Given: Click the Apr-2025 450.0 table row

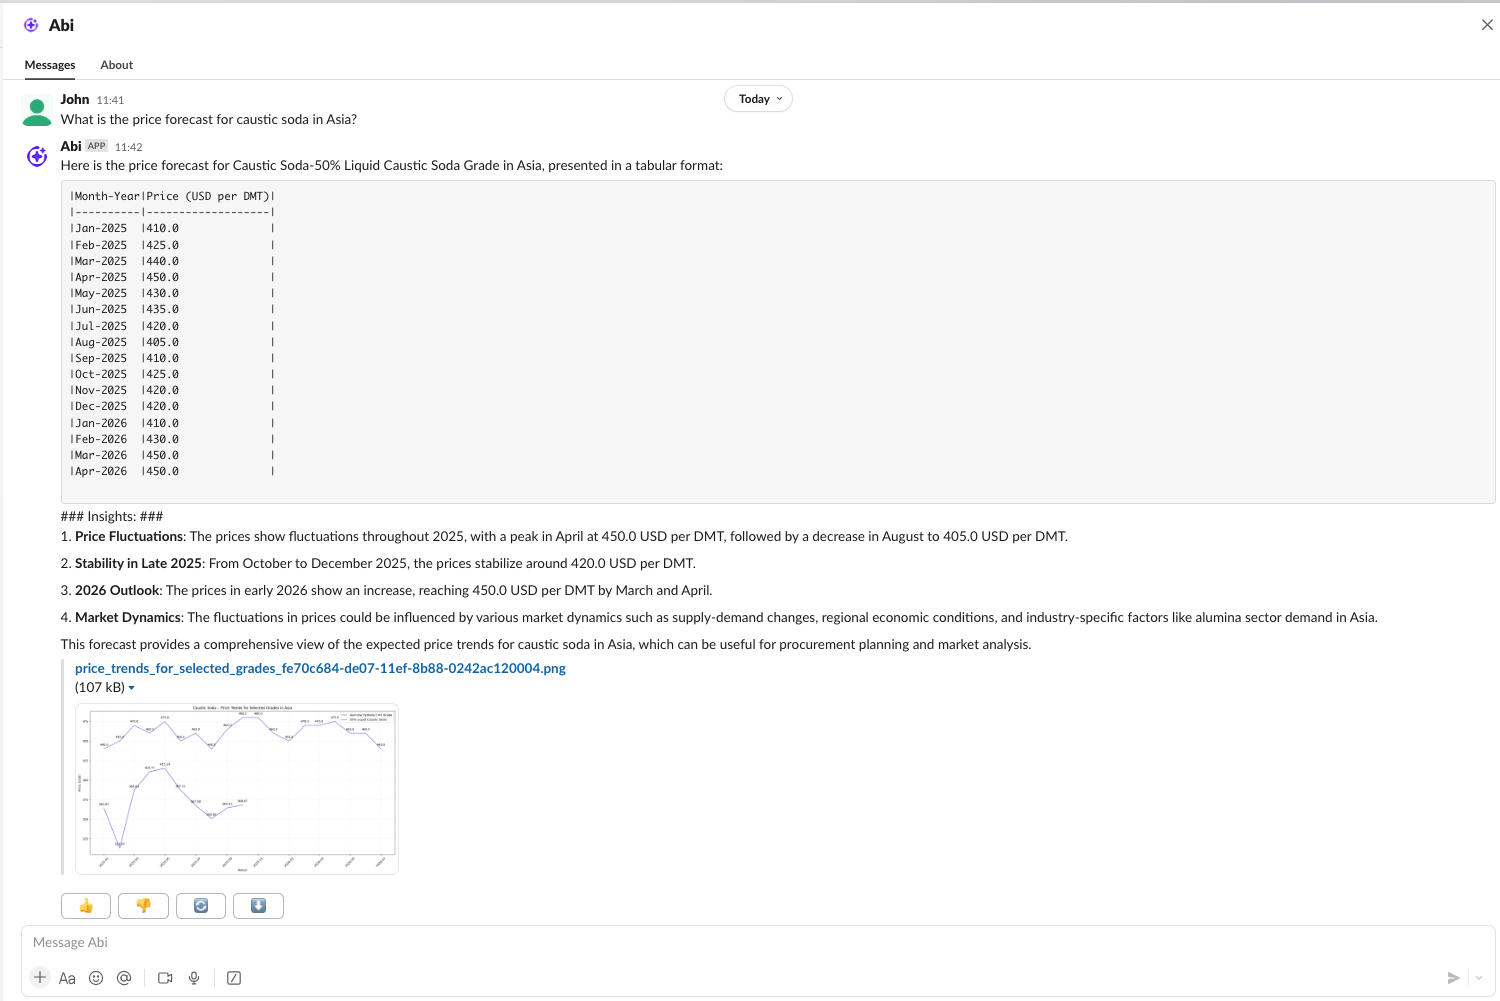Looking at the screenshot, I should click(x=172, y=277).
